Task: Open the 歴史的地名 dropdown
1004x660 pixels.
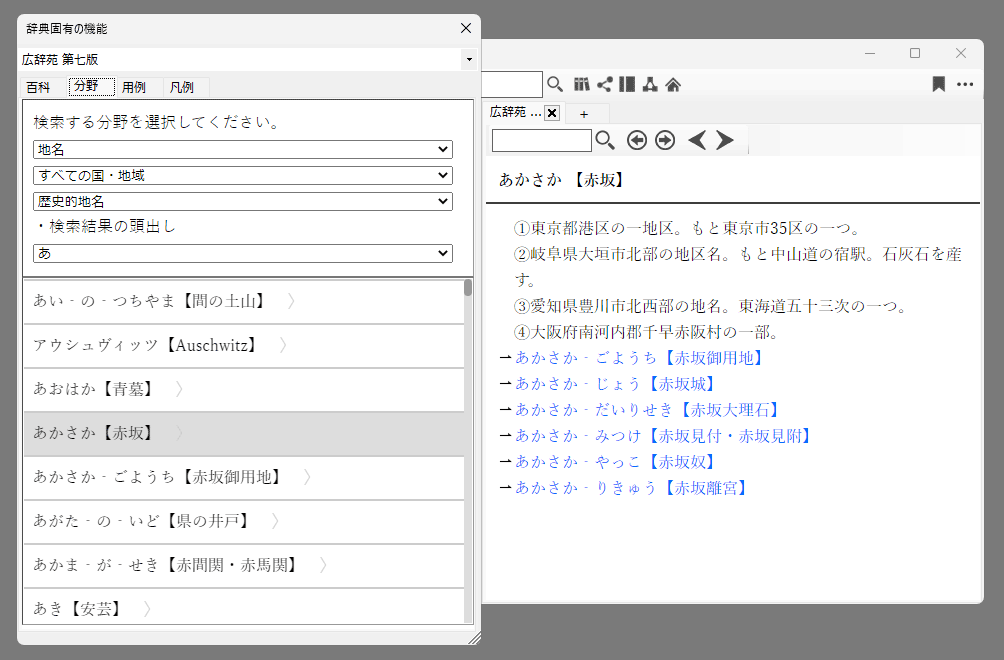Action: pos(243,201)
